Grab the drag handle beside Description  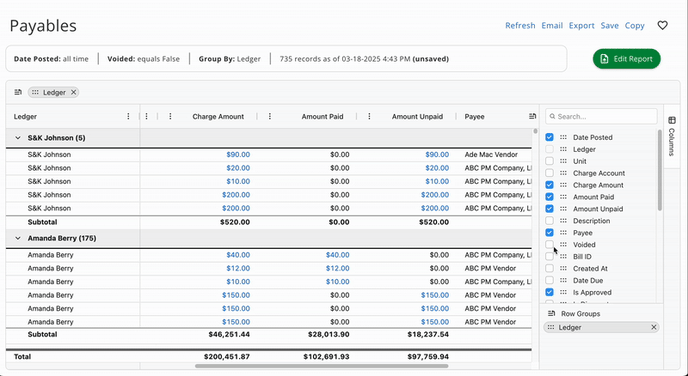tap(563, 221)
